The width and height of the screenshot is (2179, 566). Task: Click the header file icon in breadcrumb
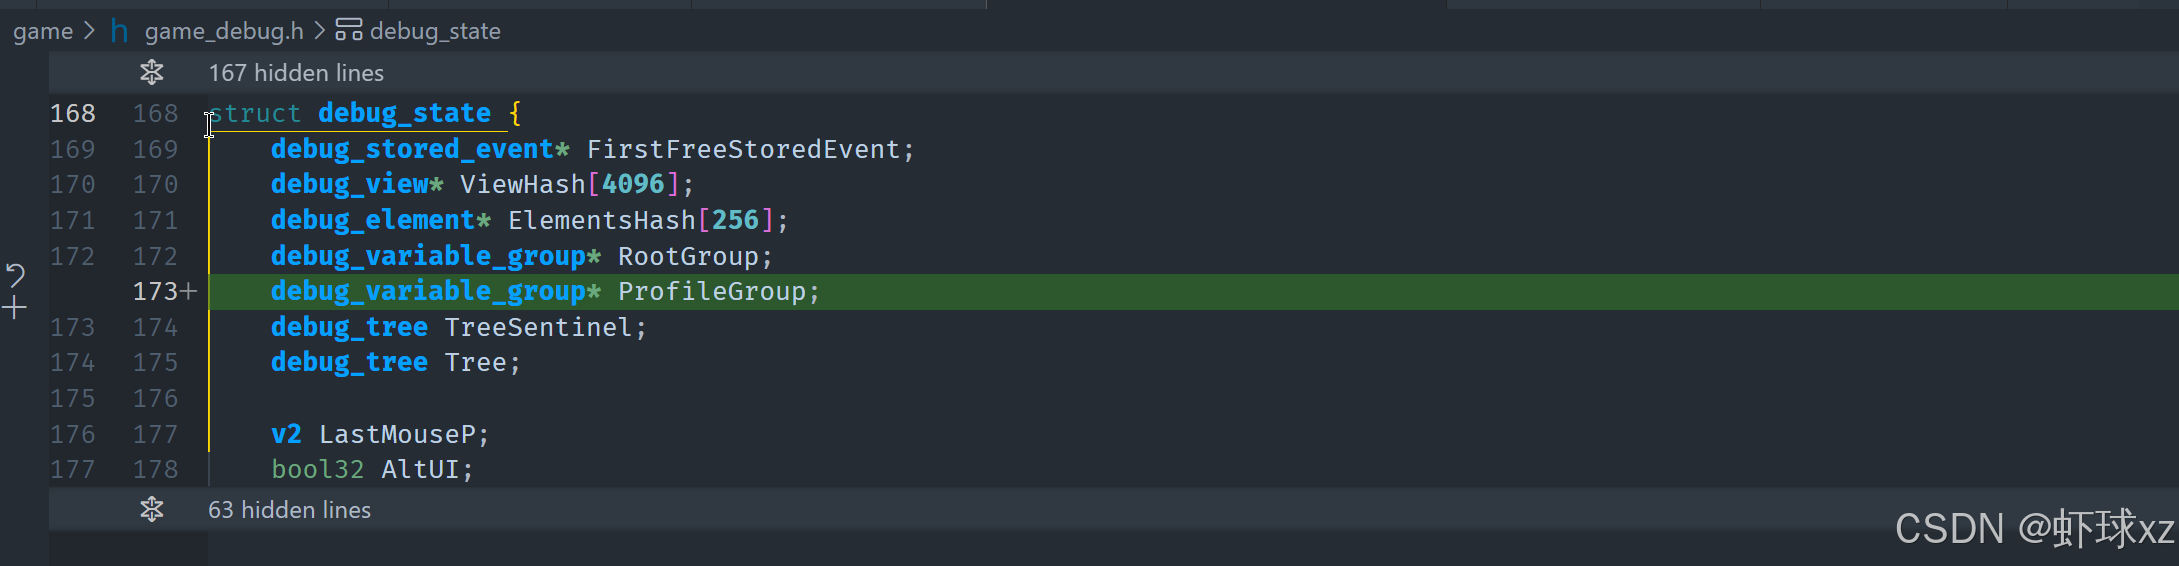tap(119, 31)
